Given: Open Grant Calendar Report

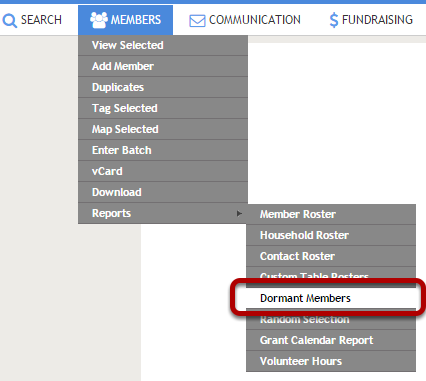Looking at the screenshot, I should (x=331, y=340).
